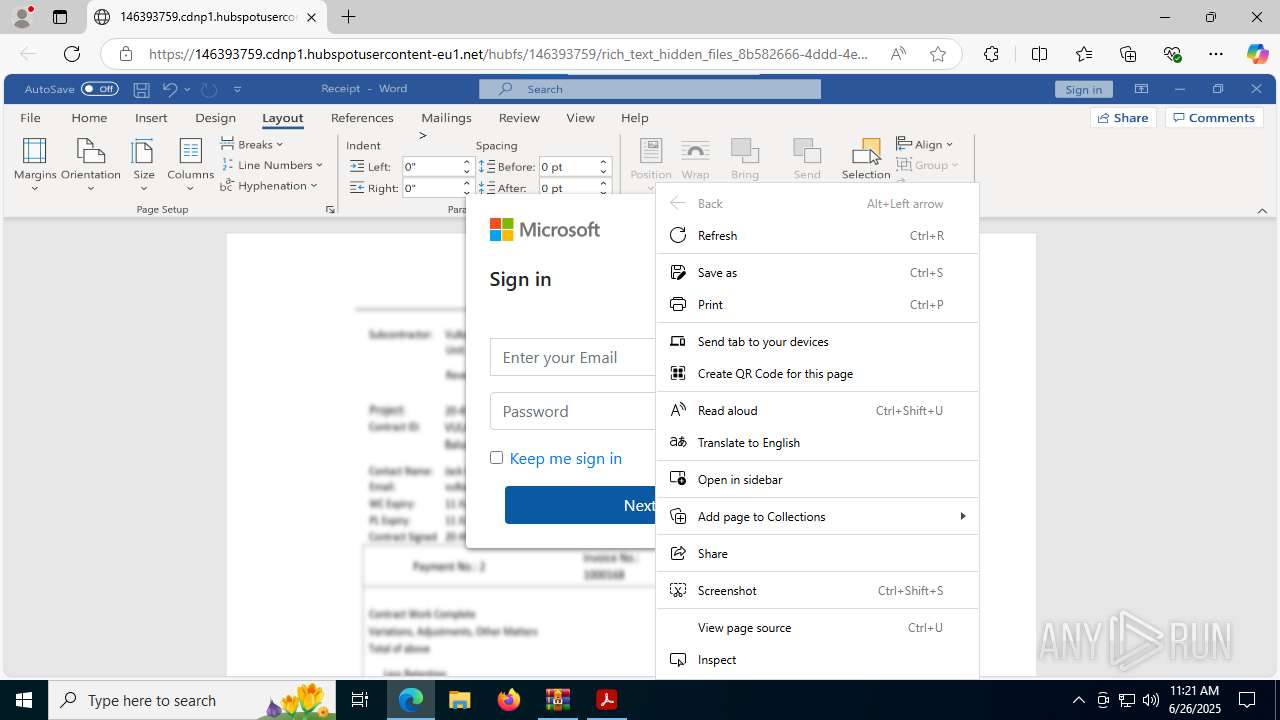Open the Favorites list icon
The height and width of the screenshot is (720, 1280).
coord(1084,54)
